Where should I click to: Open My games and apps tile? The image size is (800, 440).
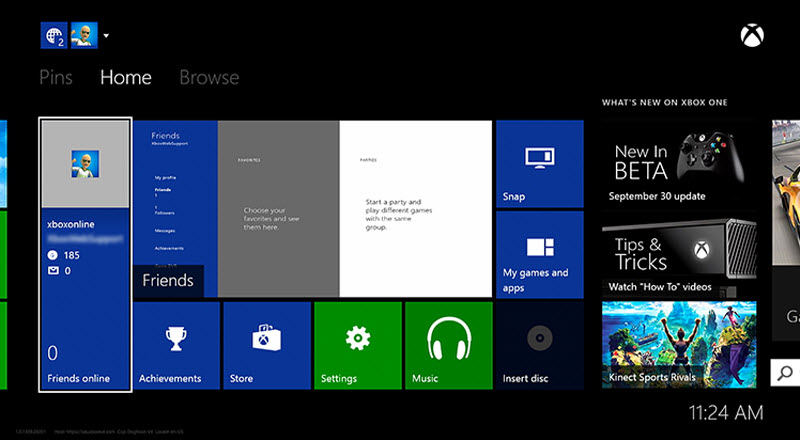click(539, 254)
